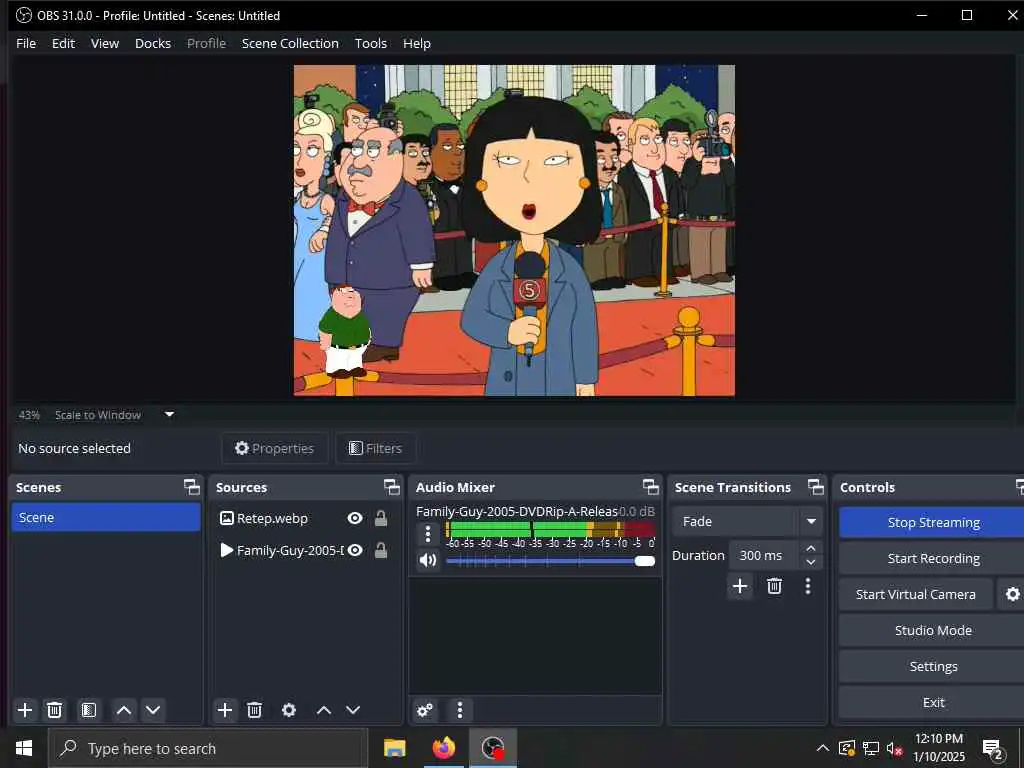Remove configurable transition trash icon
The width and height of the screenshot is (1024, 768).
[775, 586]
